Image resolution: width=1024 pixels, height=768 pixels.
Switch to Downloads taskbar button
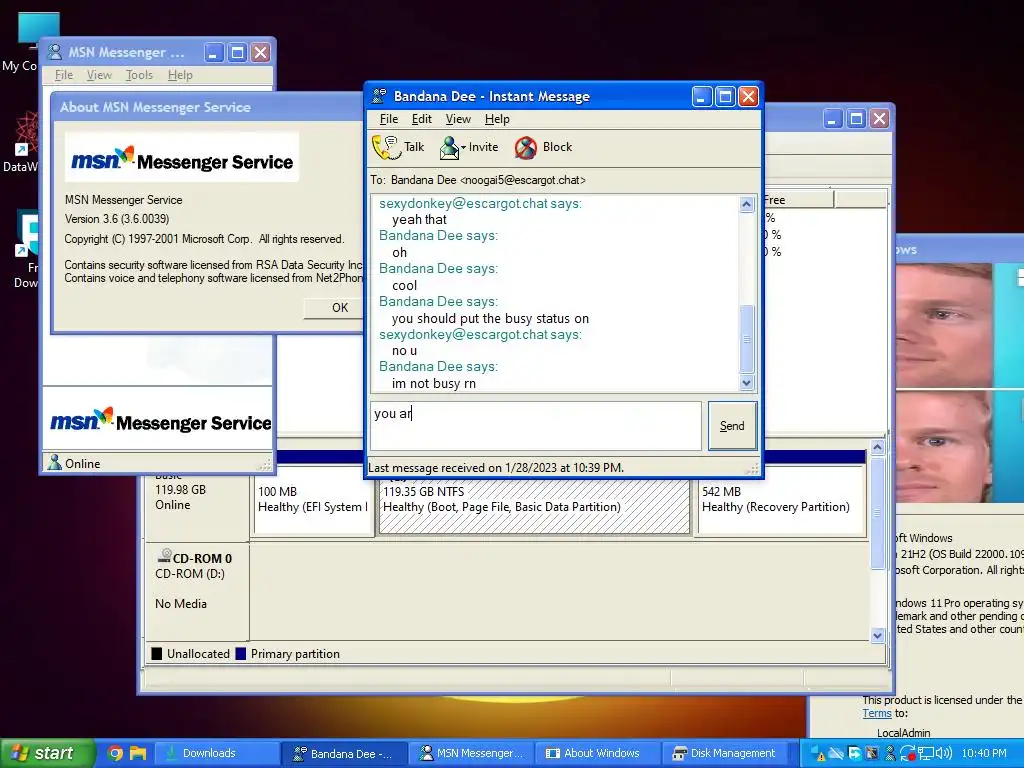point(216,753)
